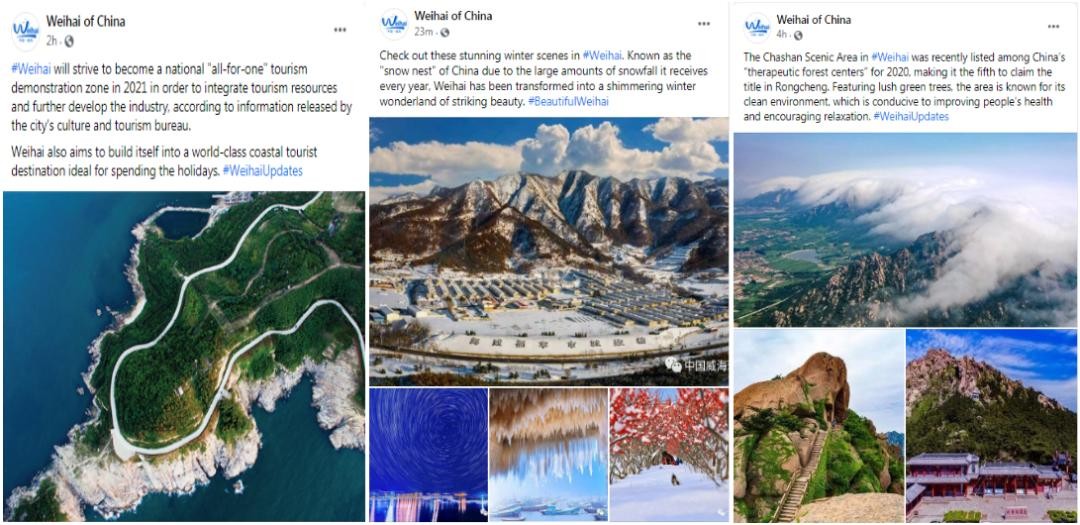Open the #WeihaiUpdates hashtag in the tourism zone post
The width and height of the screenshot is (1080, 525).
pyautogui.click(x=262, y=170)
